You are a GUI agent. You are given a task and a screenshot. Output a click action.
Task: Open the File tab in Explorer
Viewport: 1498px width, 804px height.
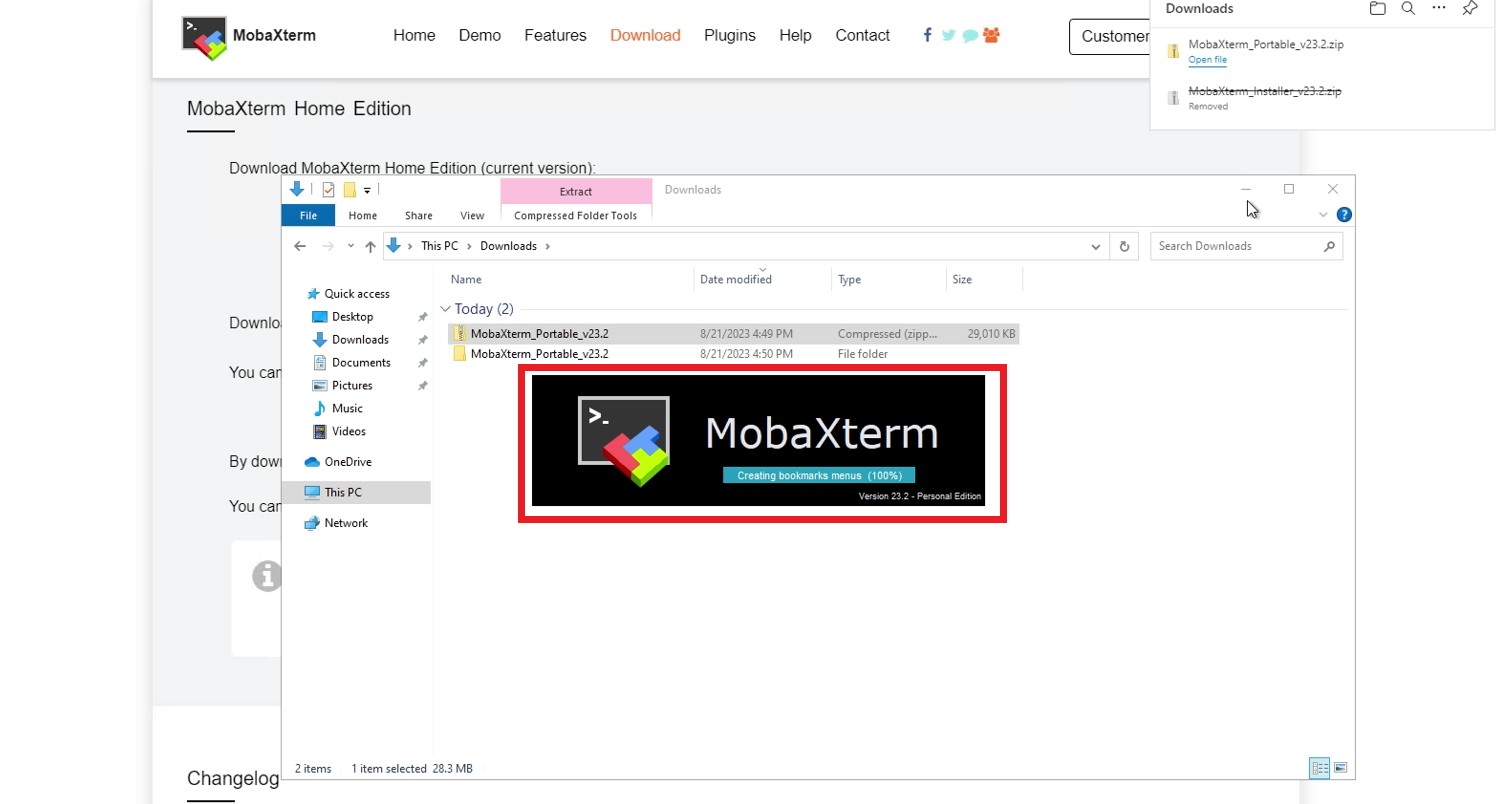308,215
